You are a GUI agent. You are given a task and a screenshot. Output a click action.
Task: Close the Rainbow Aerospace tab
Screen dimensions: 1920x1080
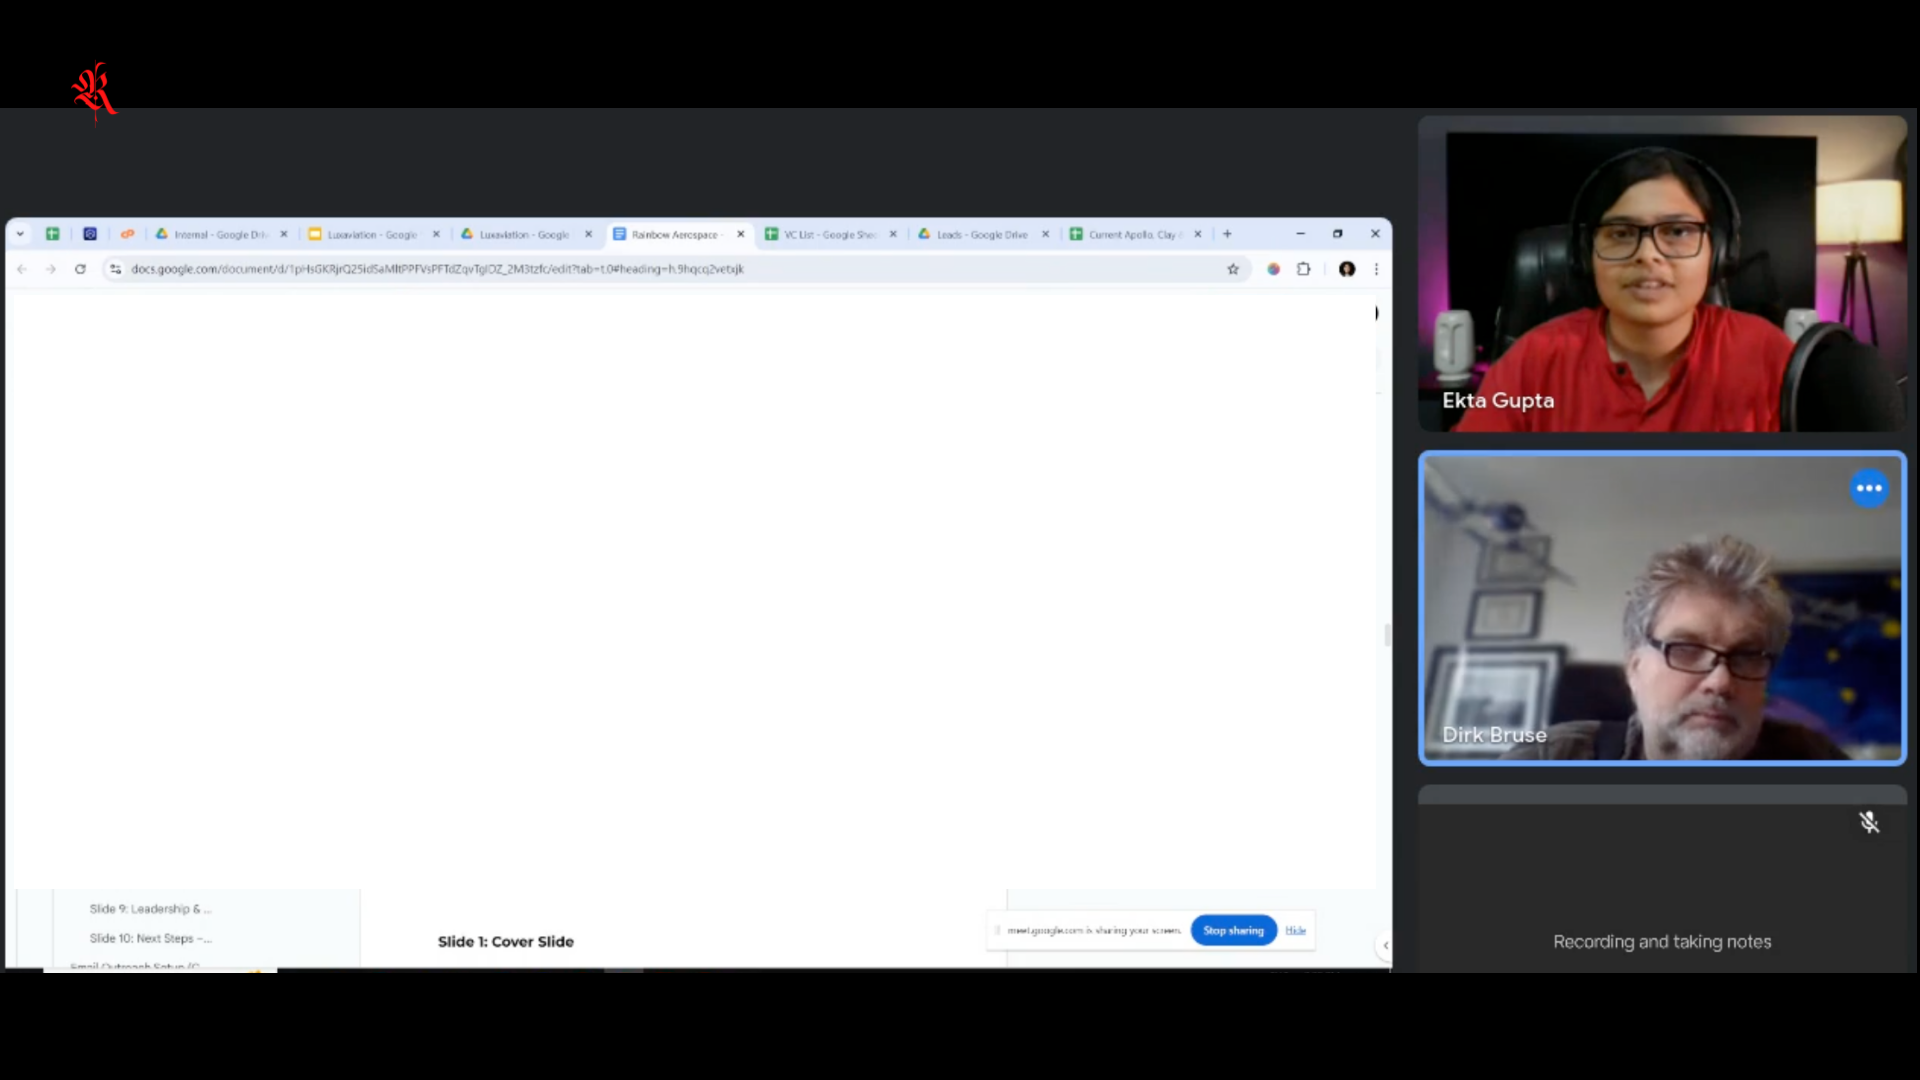pyautogui.click(x=741, y=234)
